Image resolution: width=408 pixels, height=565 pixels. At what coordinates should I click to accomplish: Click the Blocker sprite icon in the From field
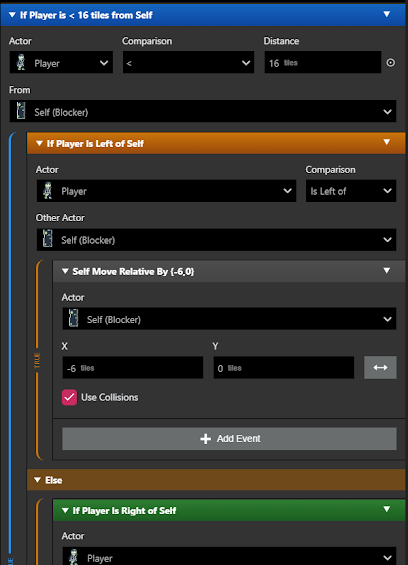pos(21,111)
